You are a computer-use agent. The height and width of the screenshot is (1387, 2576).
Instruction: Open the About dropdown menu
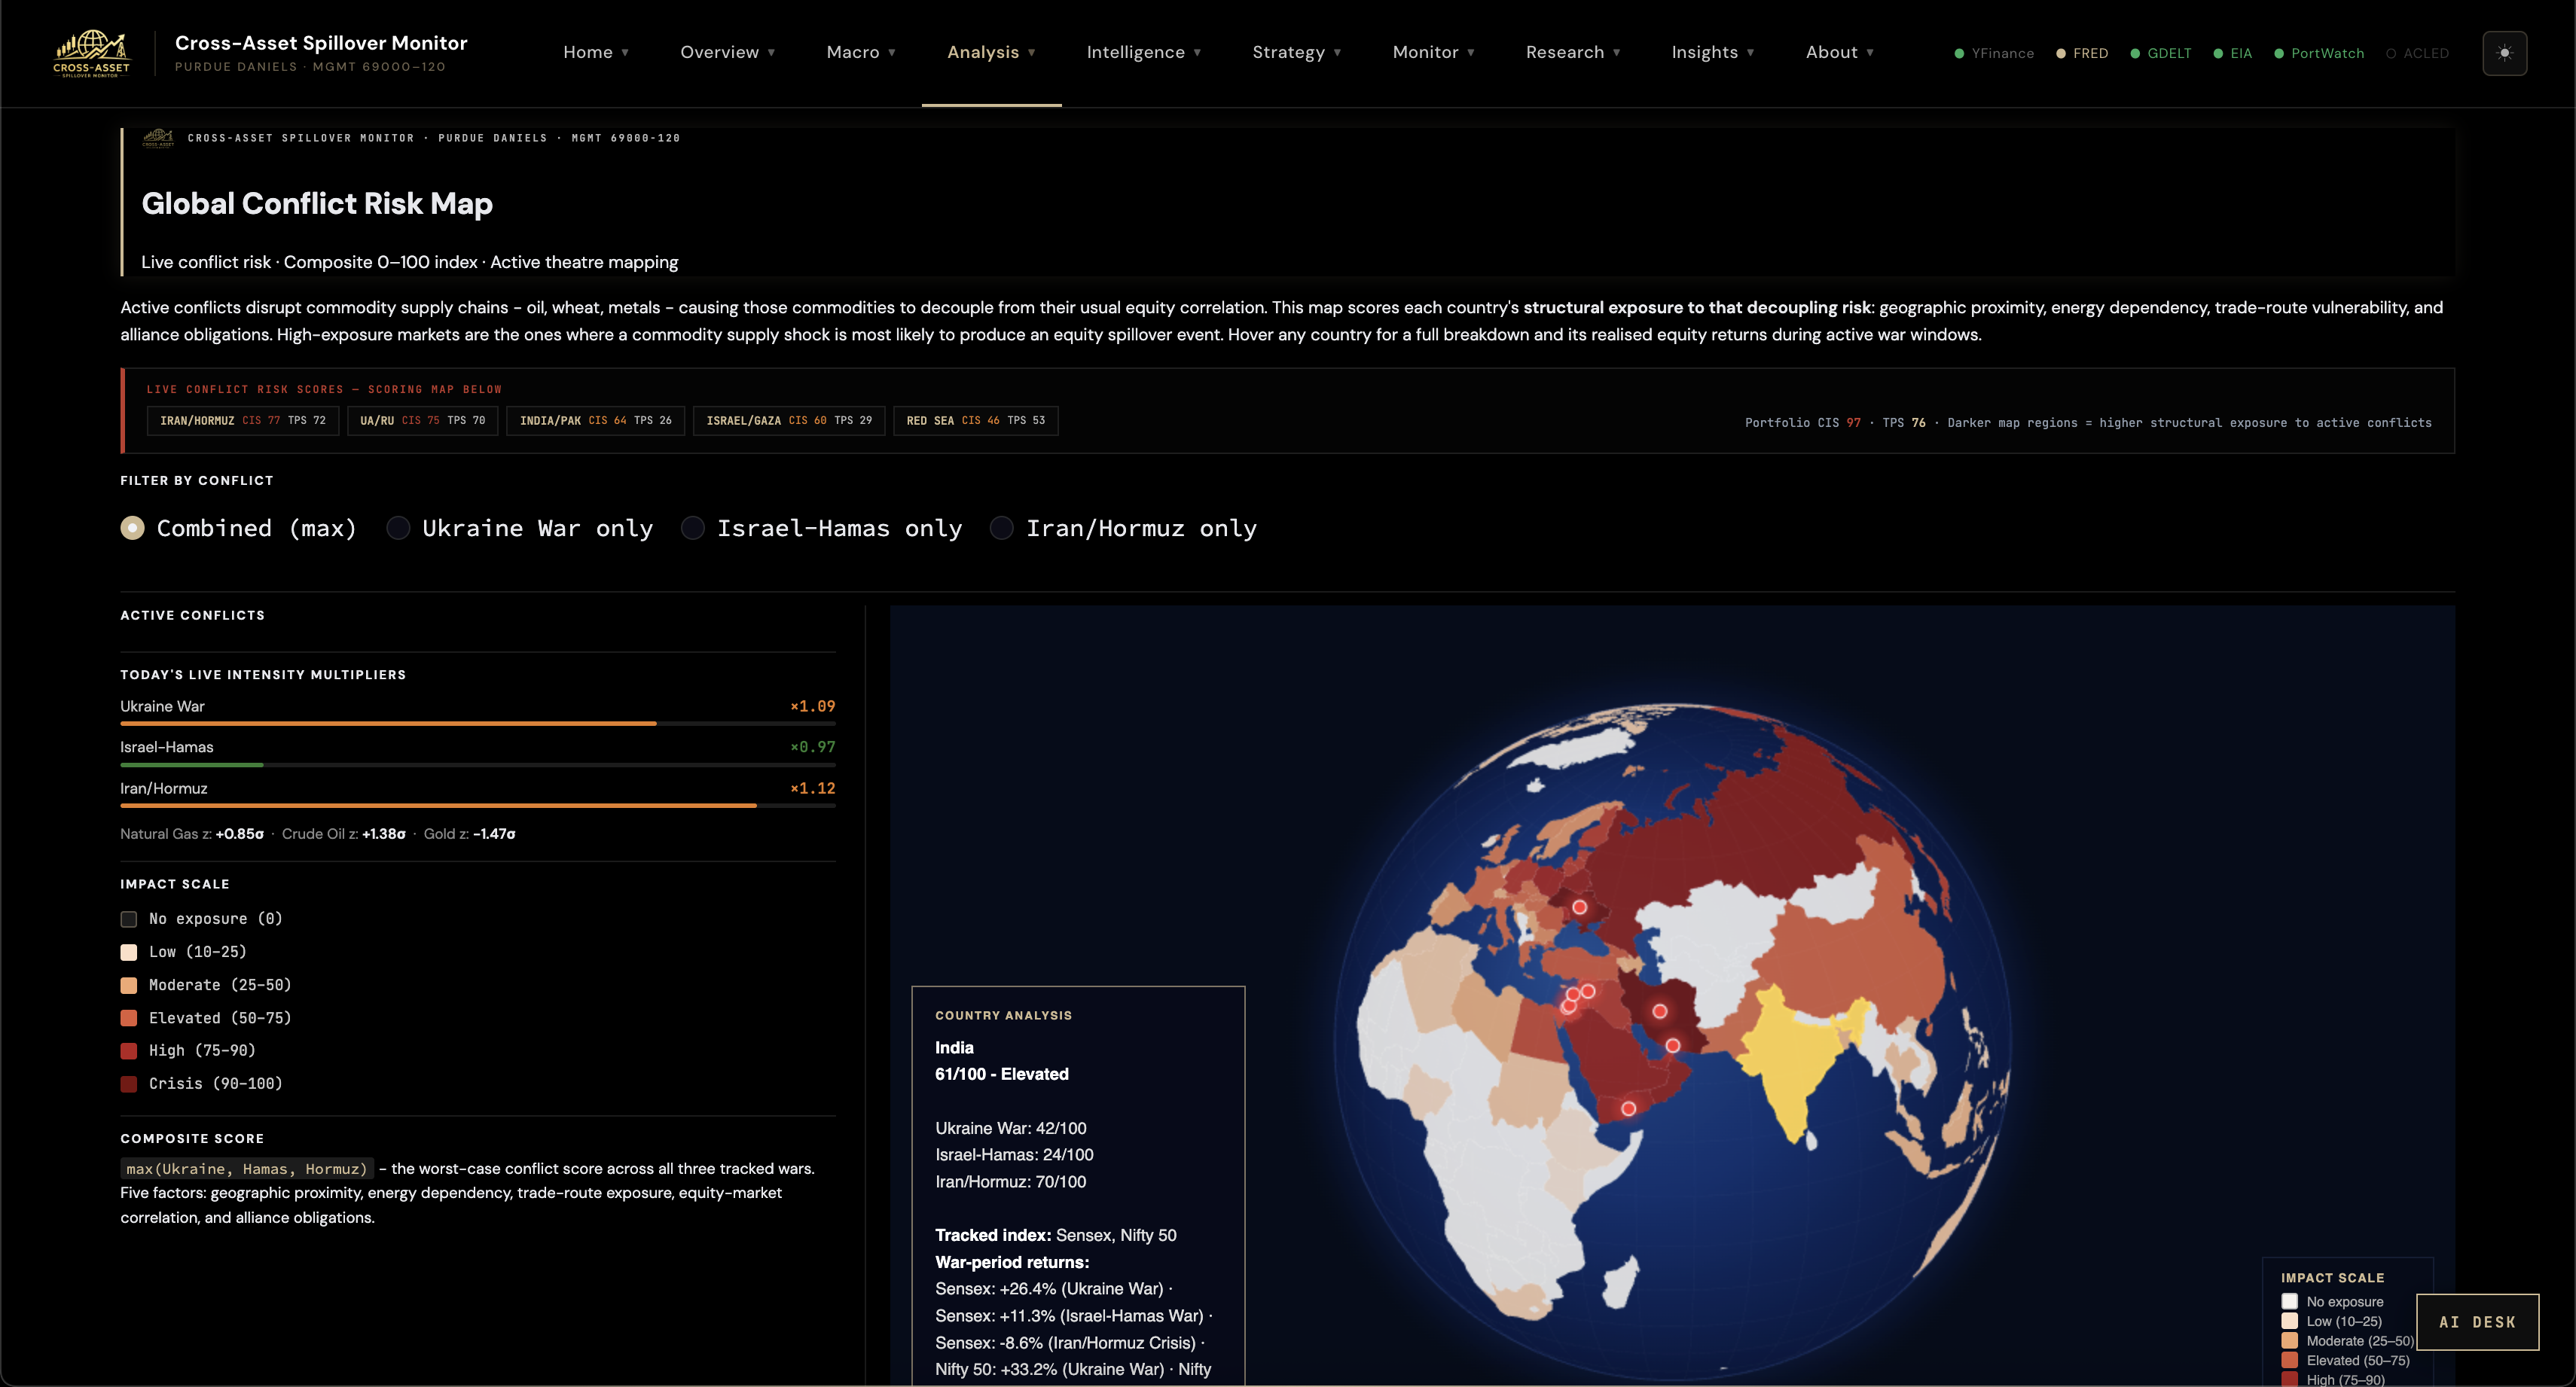pos(1839,52)
